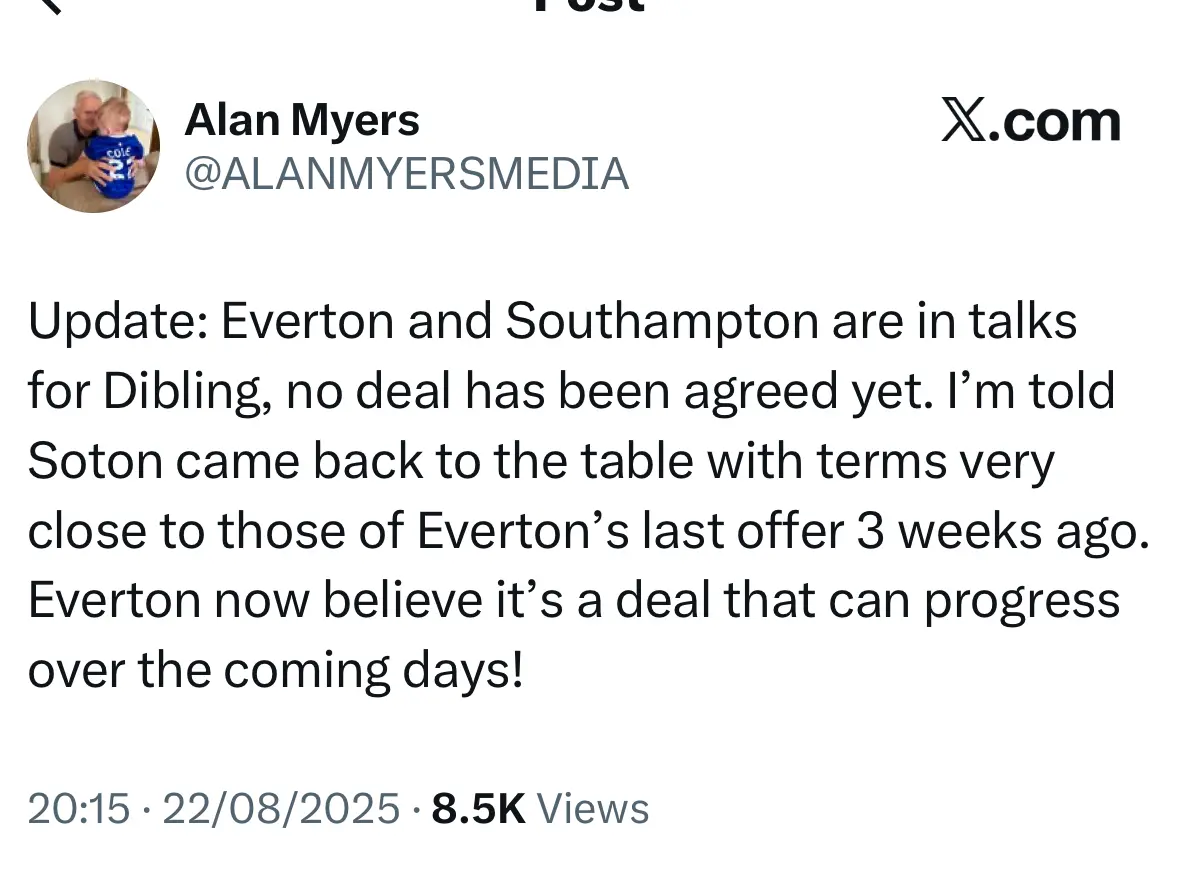Click the partially visible Post header title

tap(589, 6)
